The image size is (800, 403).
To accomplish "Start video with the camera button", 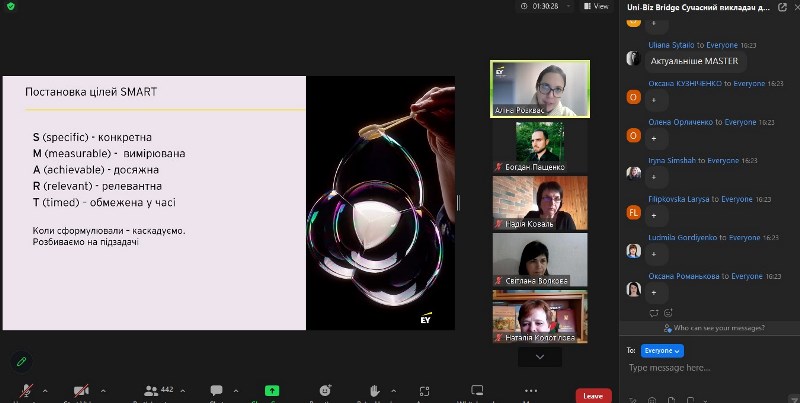I will (81, 391).
